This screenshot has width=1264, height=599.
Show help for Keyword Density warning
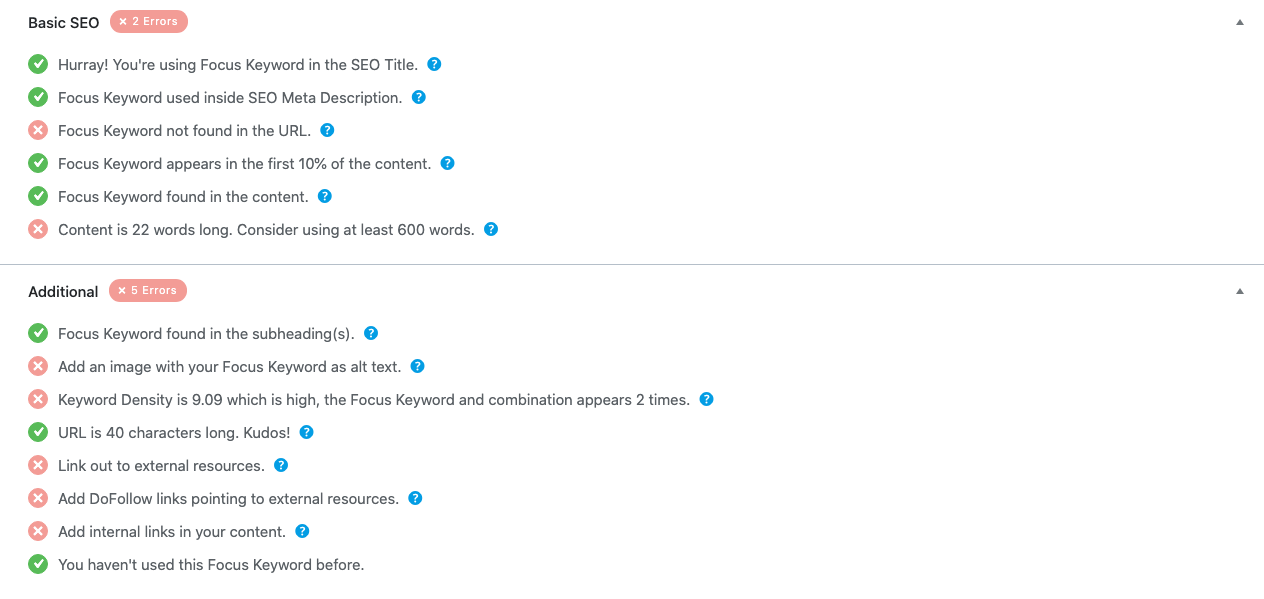tap(706, 399)
